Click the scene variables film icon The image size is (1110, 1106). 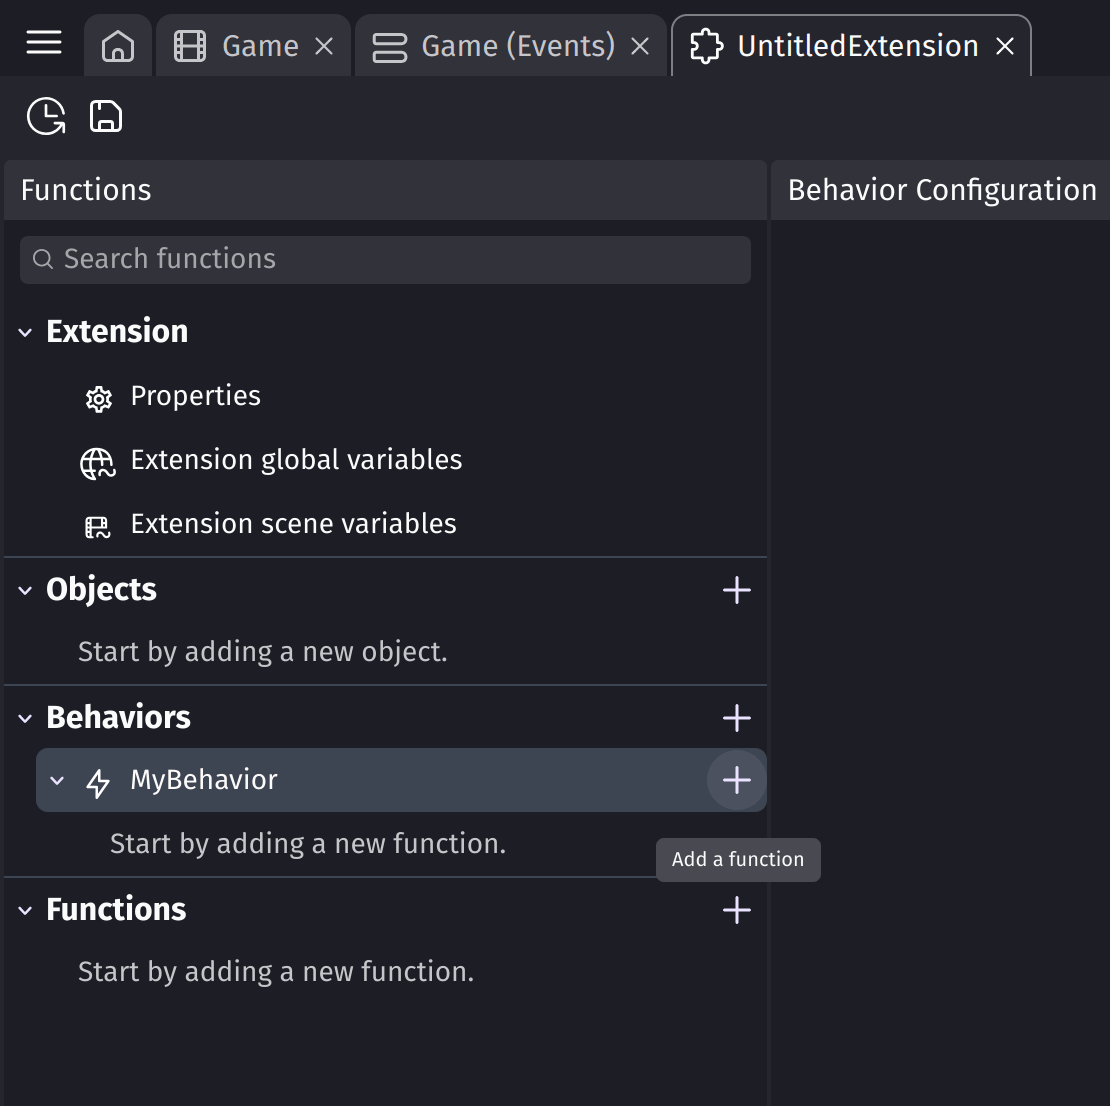coord(98,527)
